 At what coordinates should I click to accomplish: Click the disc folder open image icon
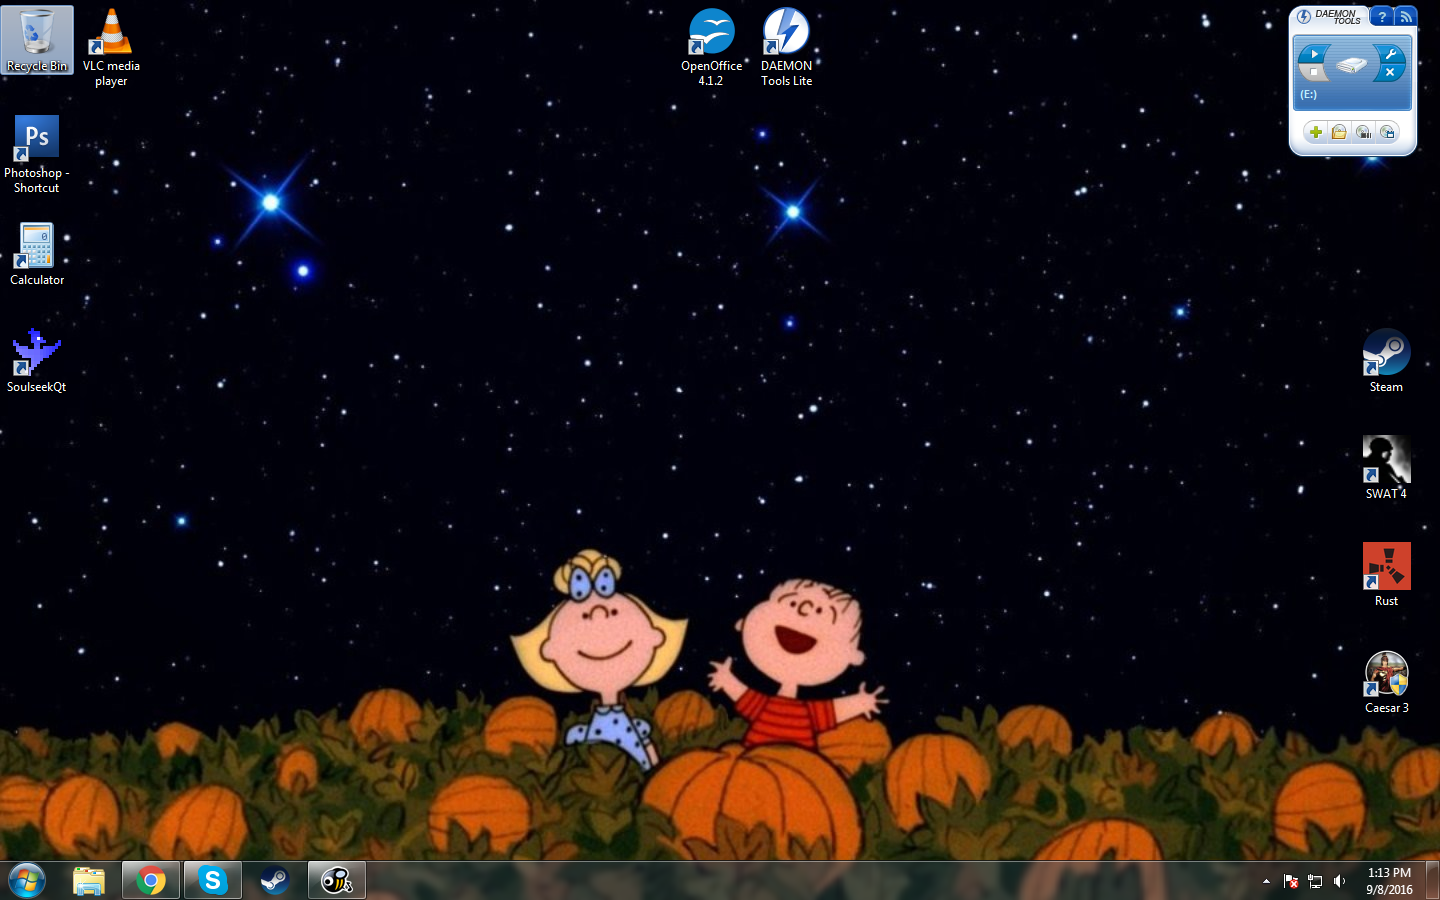[1339, 132]
